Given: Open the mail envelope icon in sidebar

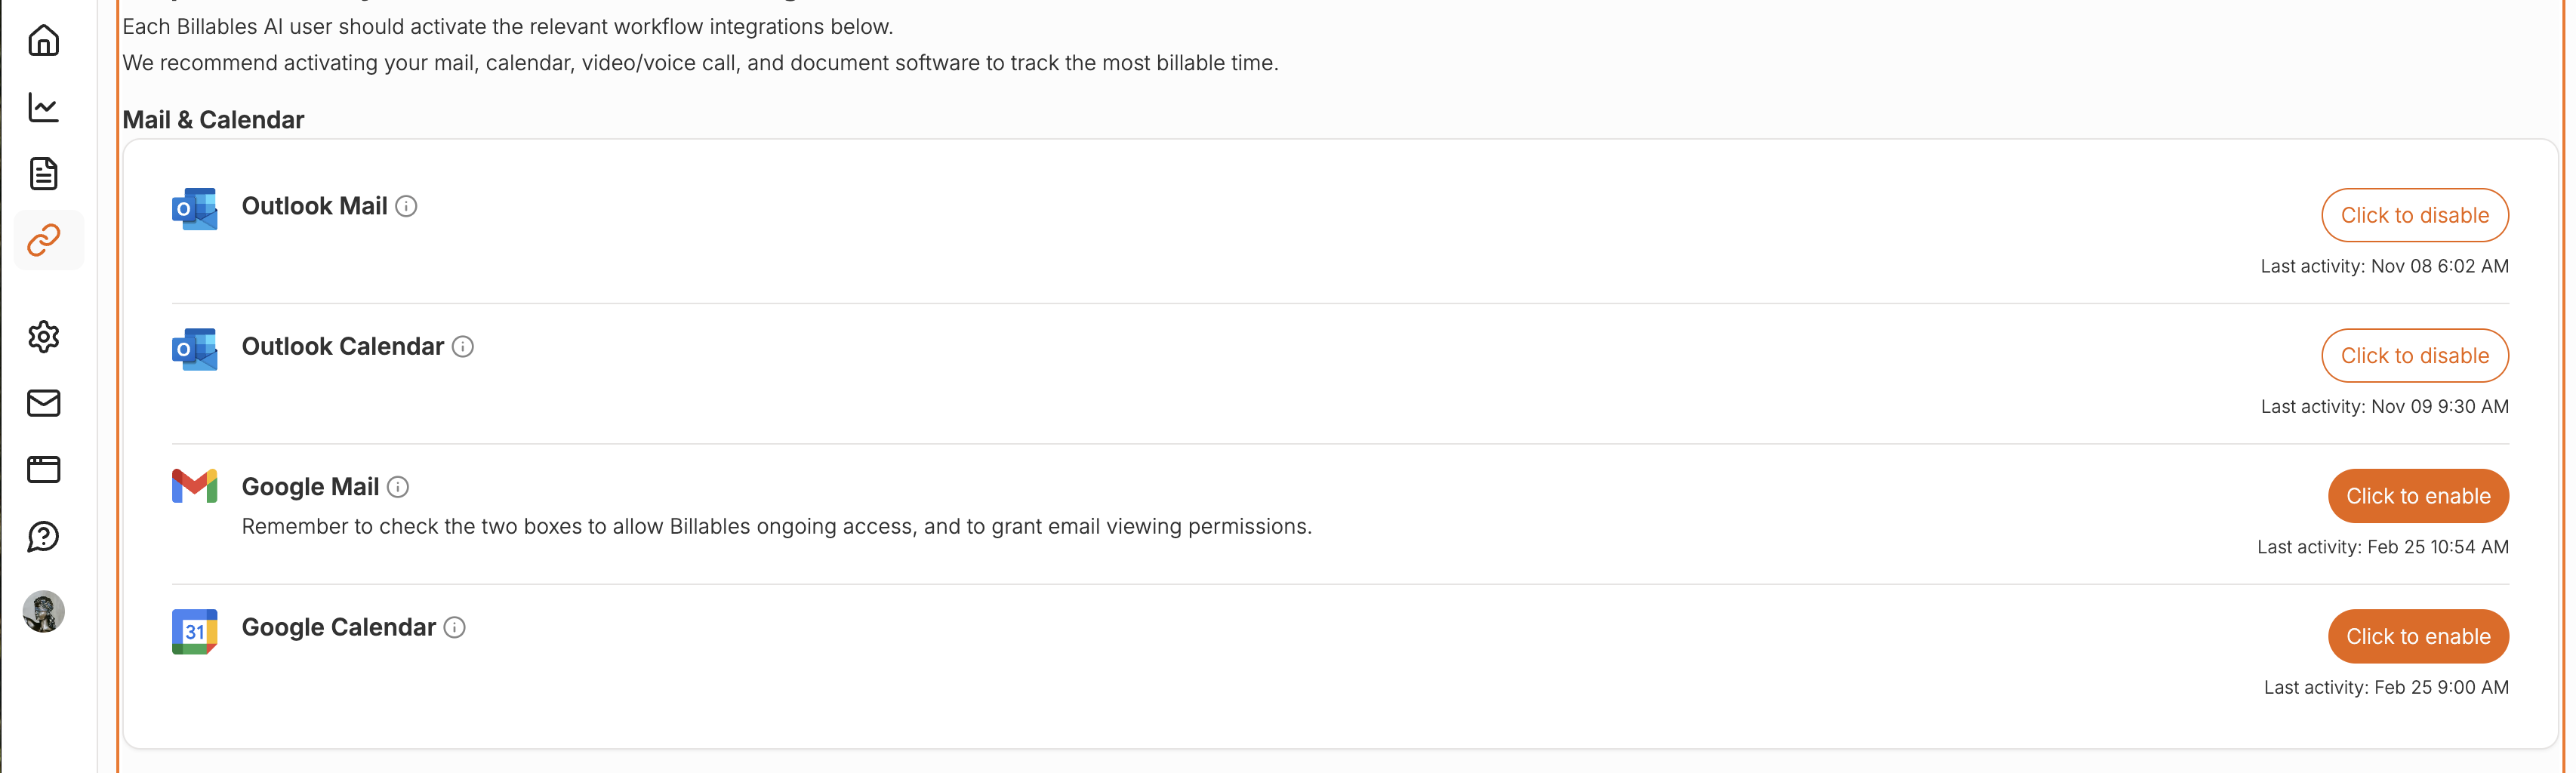Looking at the screenshot, I should coord(44,403).
